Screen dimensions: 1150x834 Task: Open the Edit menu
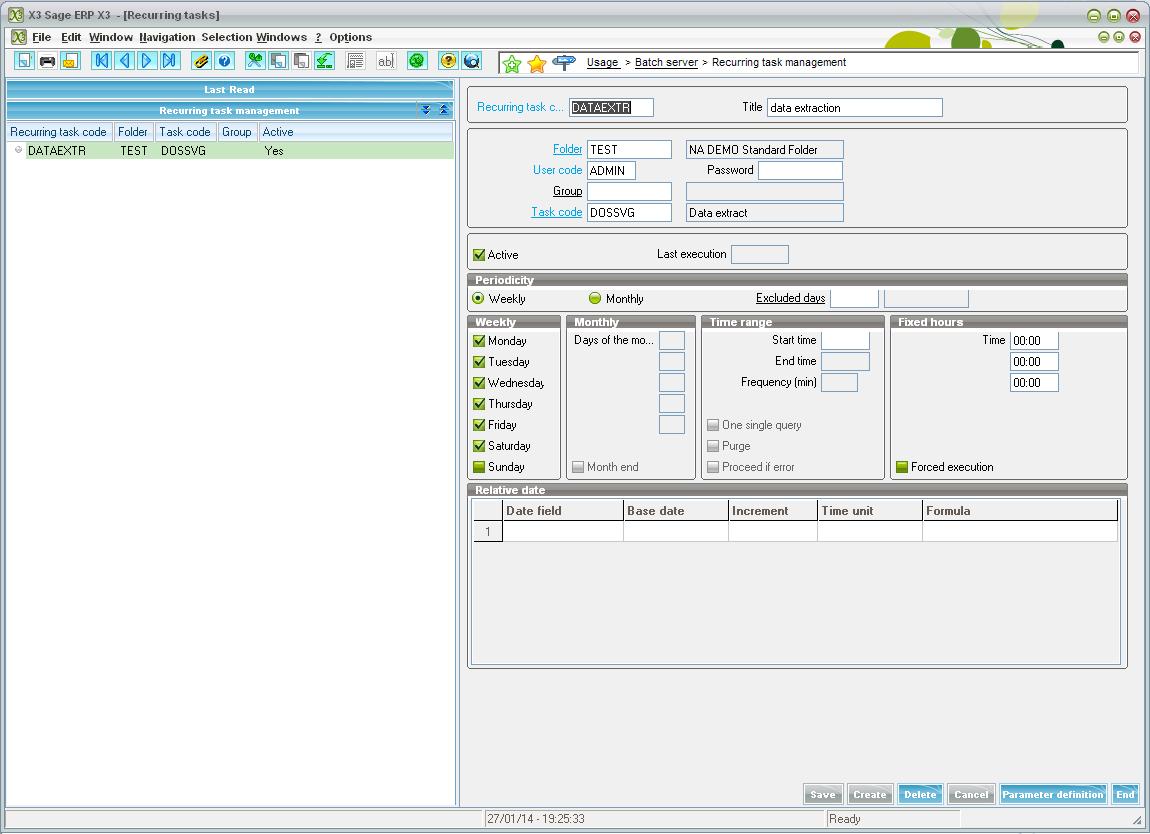[71, 37]
